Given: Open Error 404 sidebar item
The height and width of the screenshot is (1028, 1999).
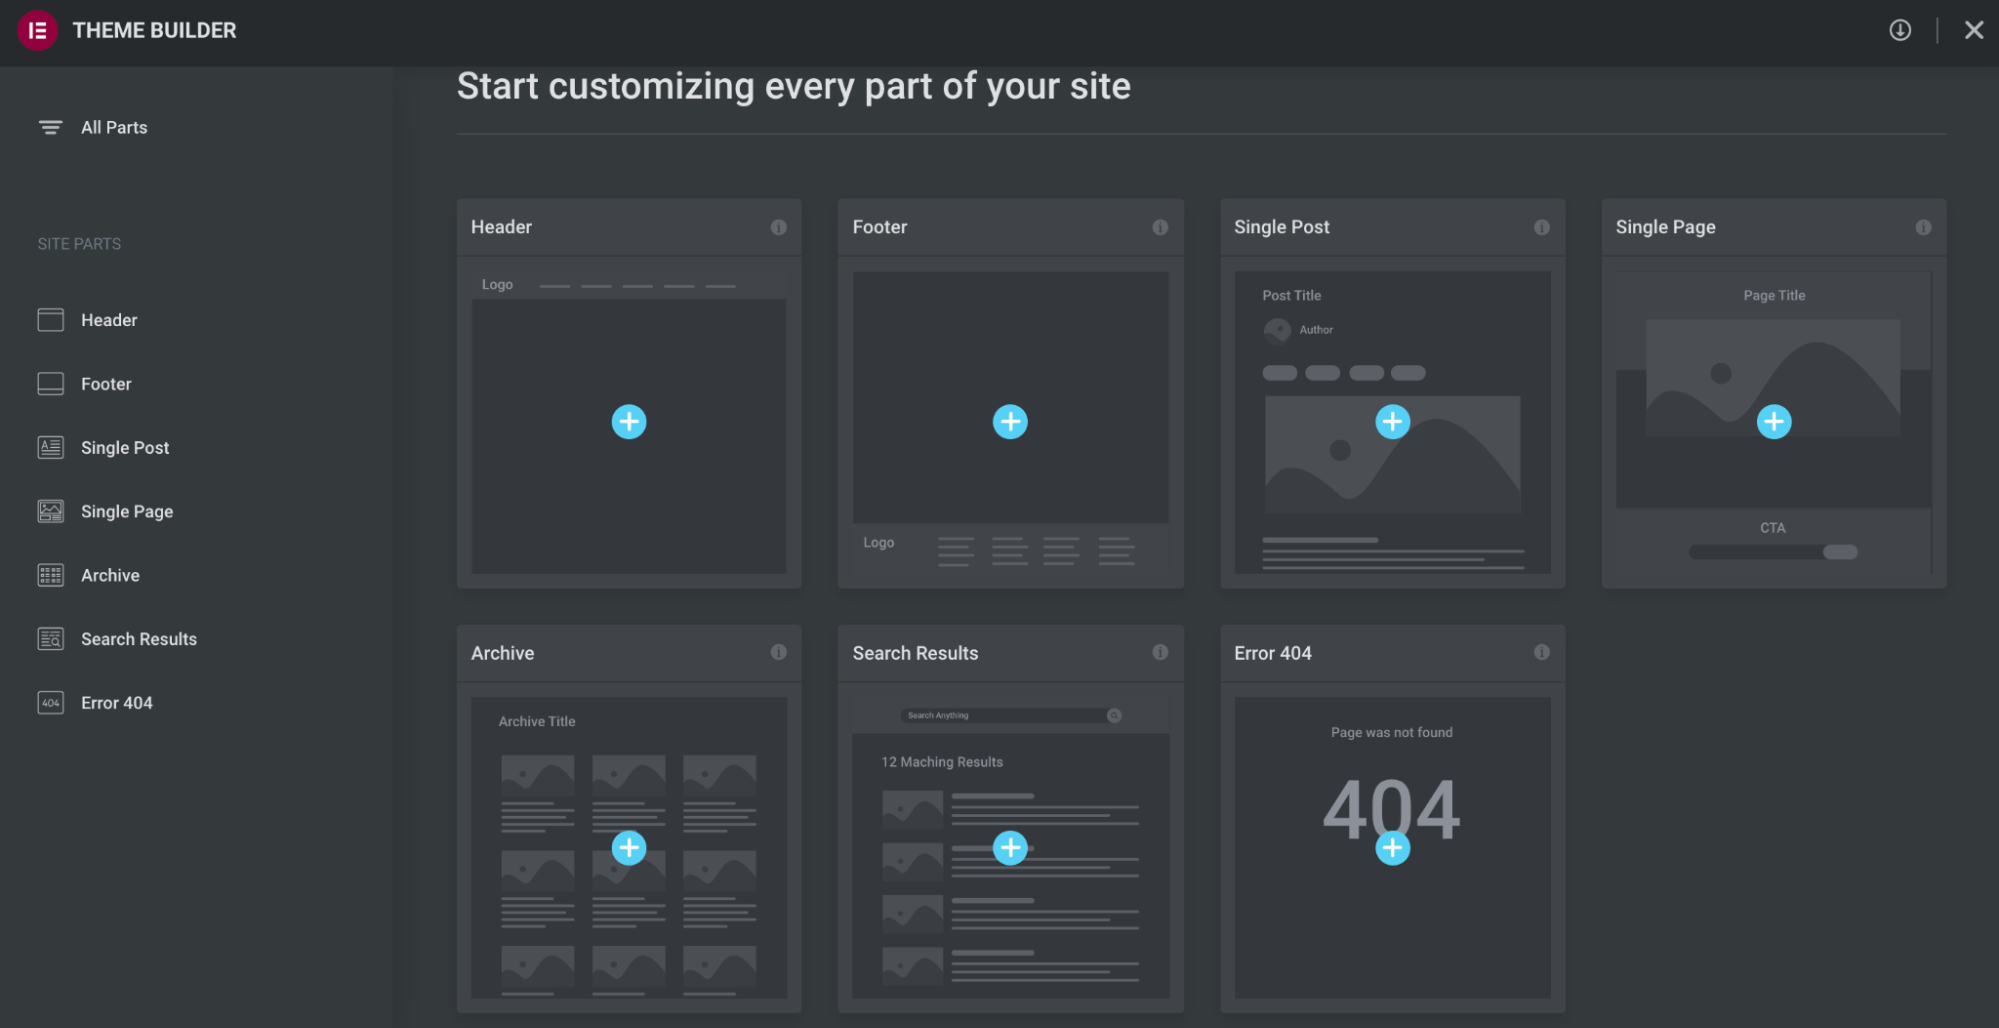Looking at the screenshot, I should pos(116,703).
